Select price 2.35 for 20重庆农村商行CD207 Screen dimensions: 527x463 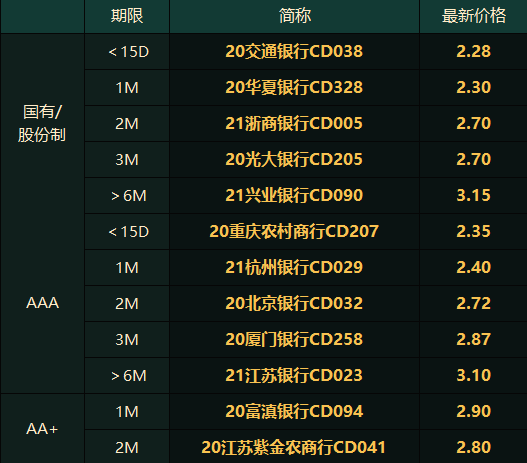pos(473,232)
